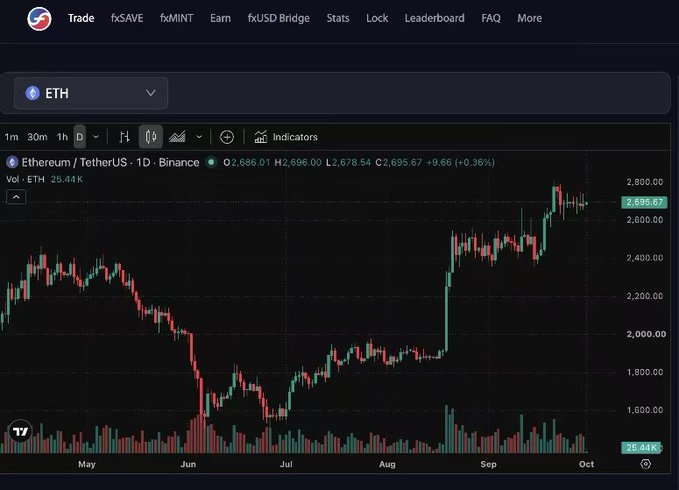Collapse the indicator legend with the caret button
Viewport: 679px width, 490px height.
point(16,197)
